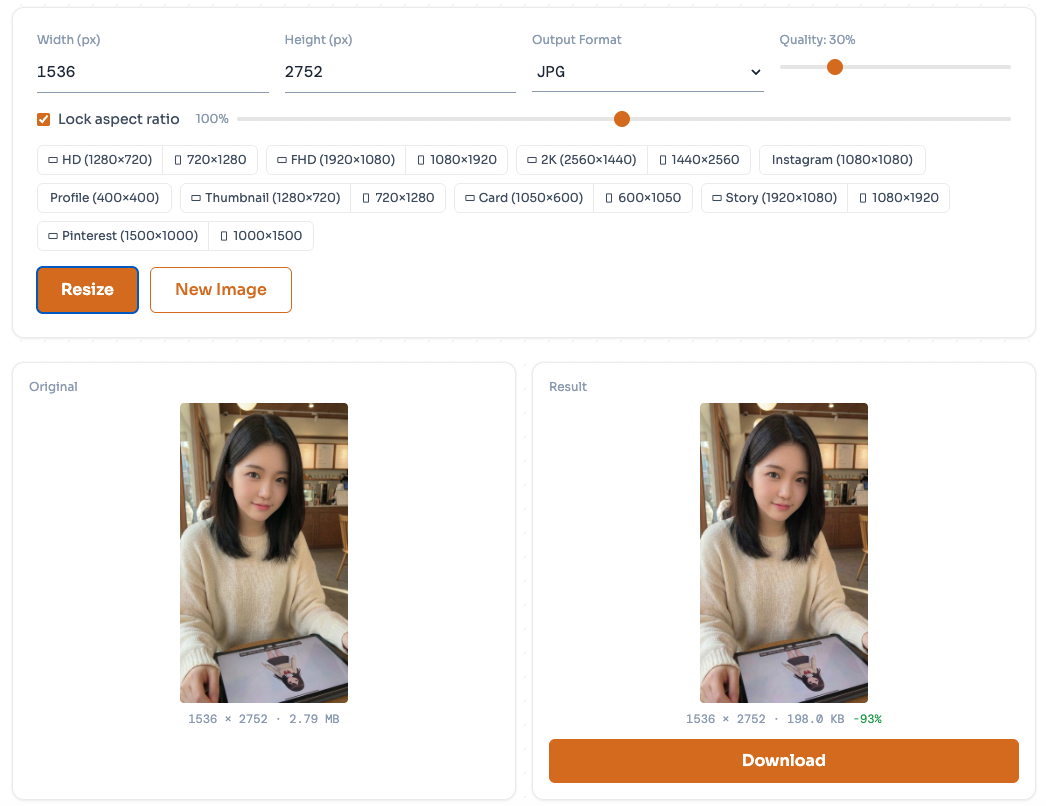The height and width of the screenshot is (806, 1046).
Task: Click the New Image button
Action: pyautogui.click(x=220, y=289)
